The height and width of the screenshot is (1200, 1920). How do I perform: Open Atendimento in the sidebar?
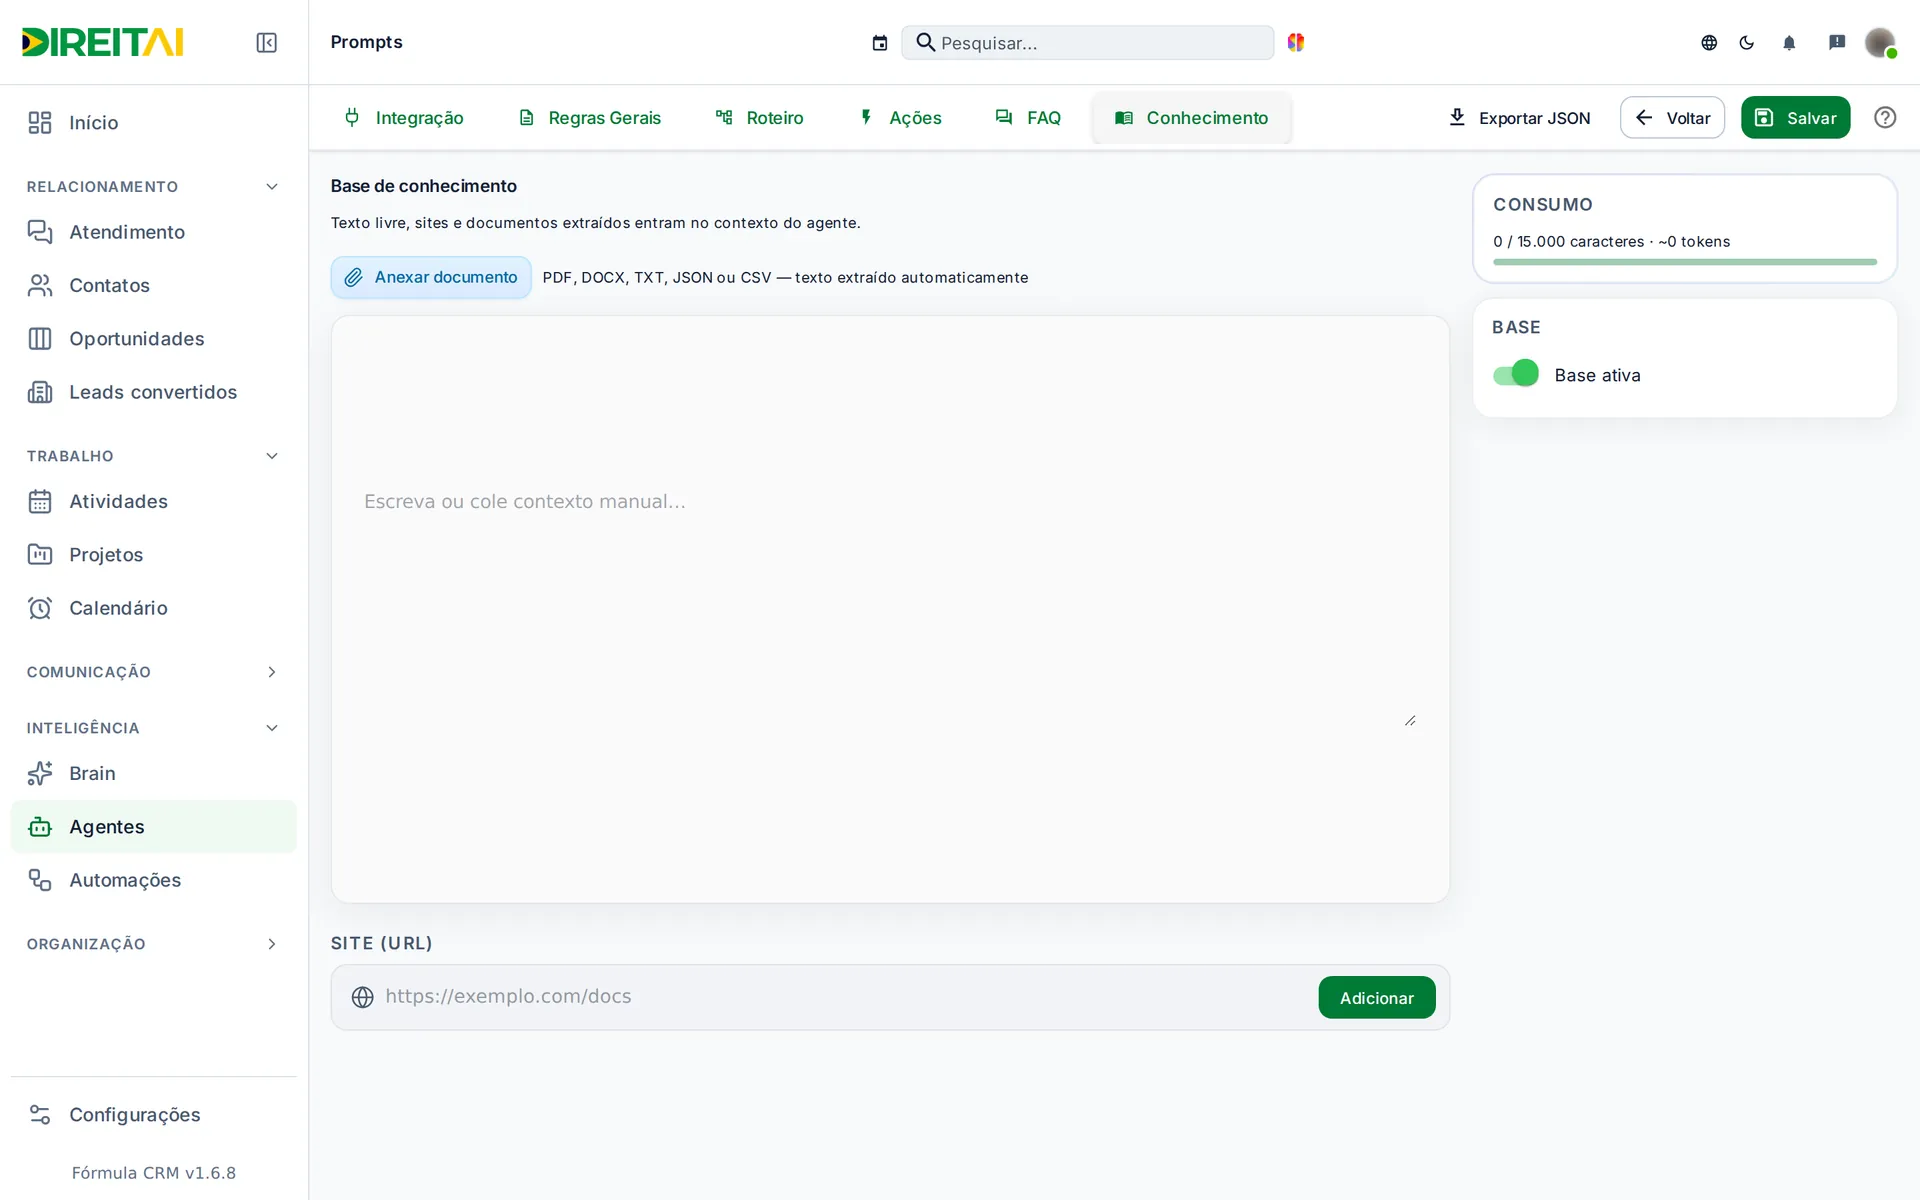(x=153, y=232)
